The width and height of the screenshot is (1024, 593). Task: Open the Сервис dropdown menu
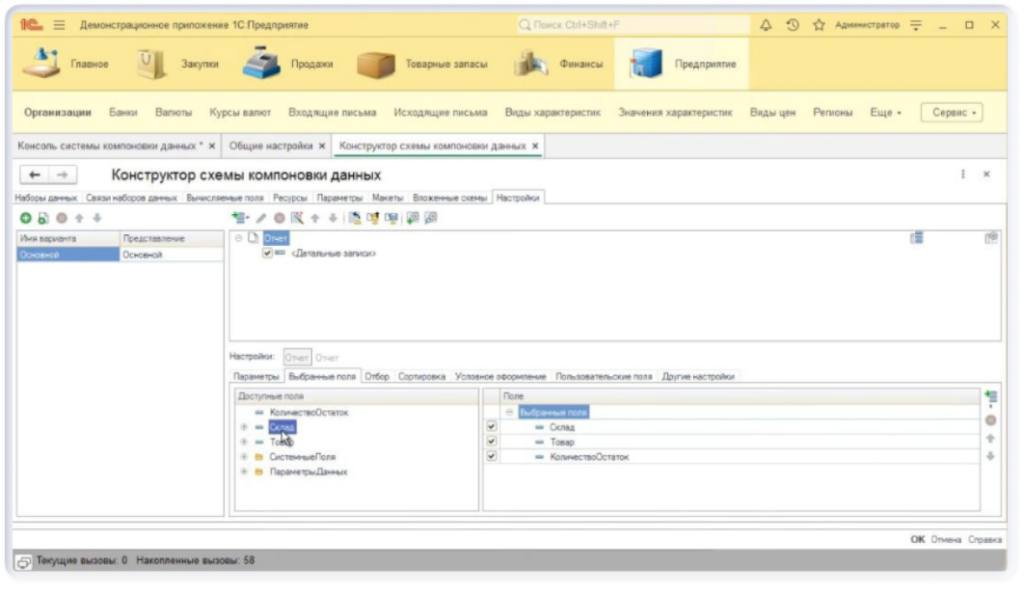pos(951,113)
